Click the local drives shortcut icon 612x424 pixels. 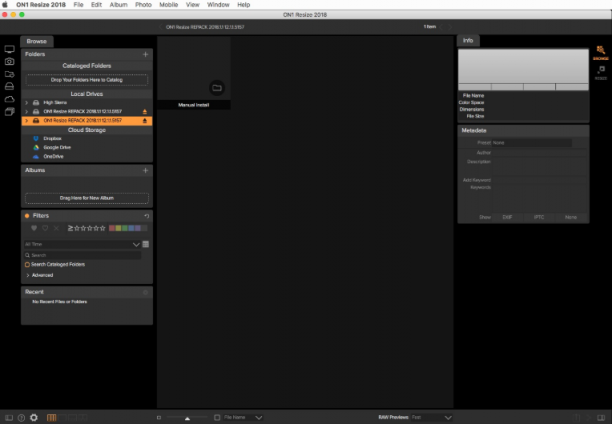9,86
